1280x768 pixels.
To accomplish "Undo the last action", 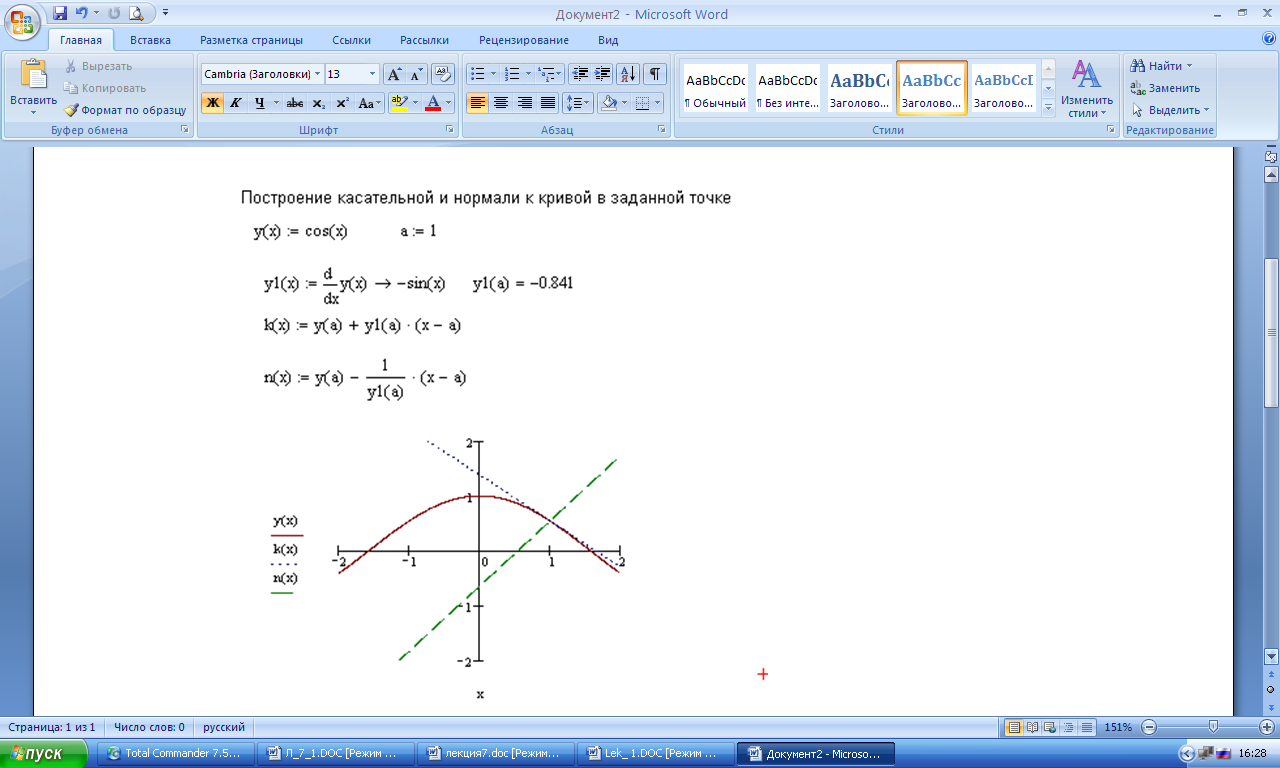I will pos(80,14).
